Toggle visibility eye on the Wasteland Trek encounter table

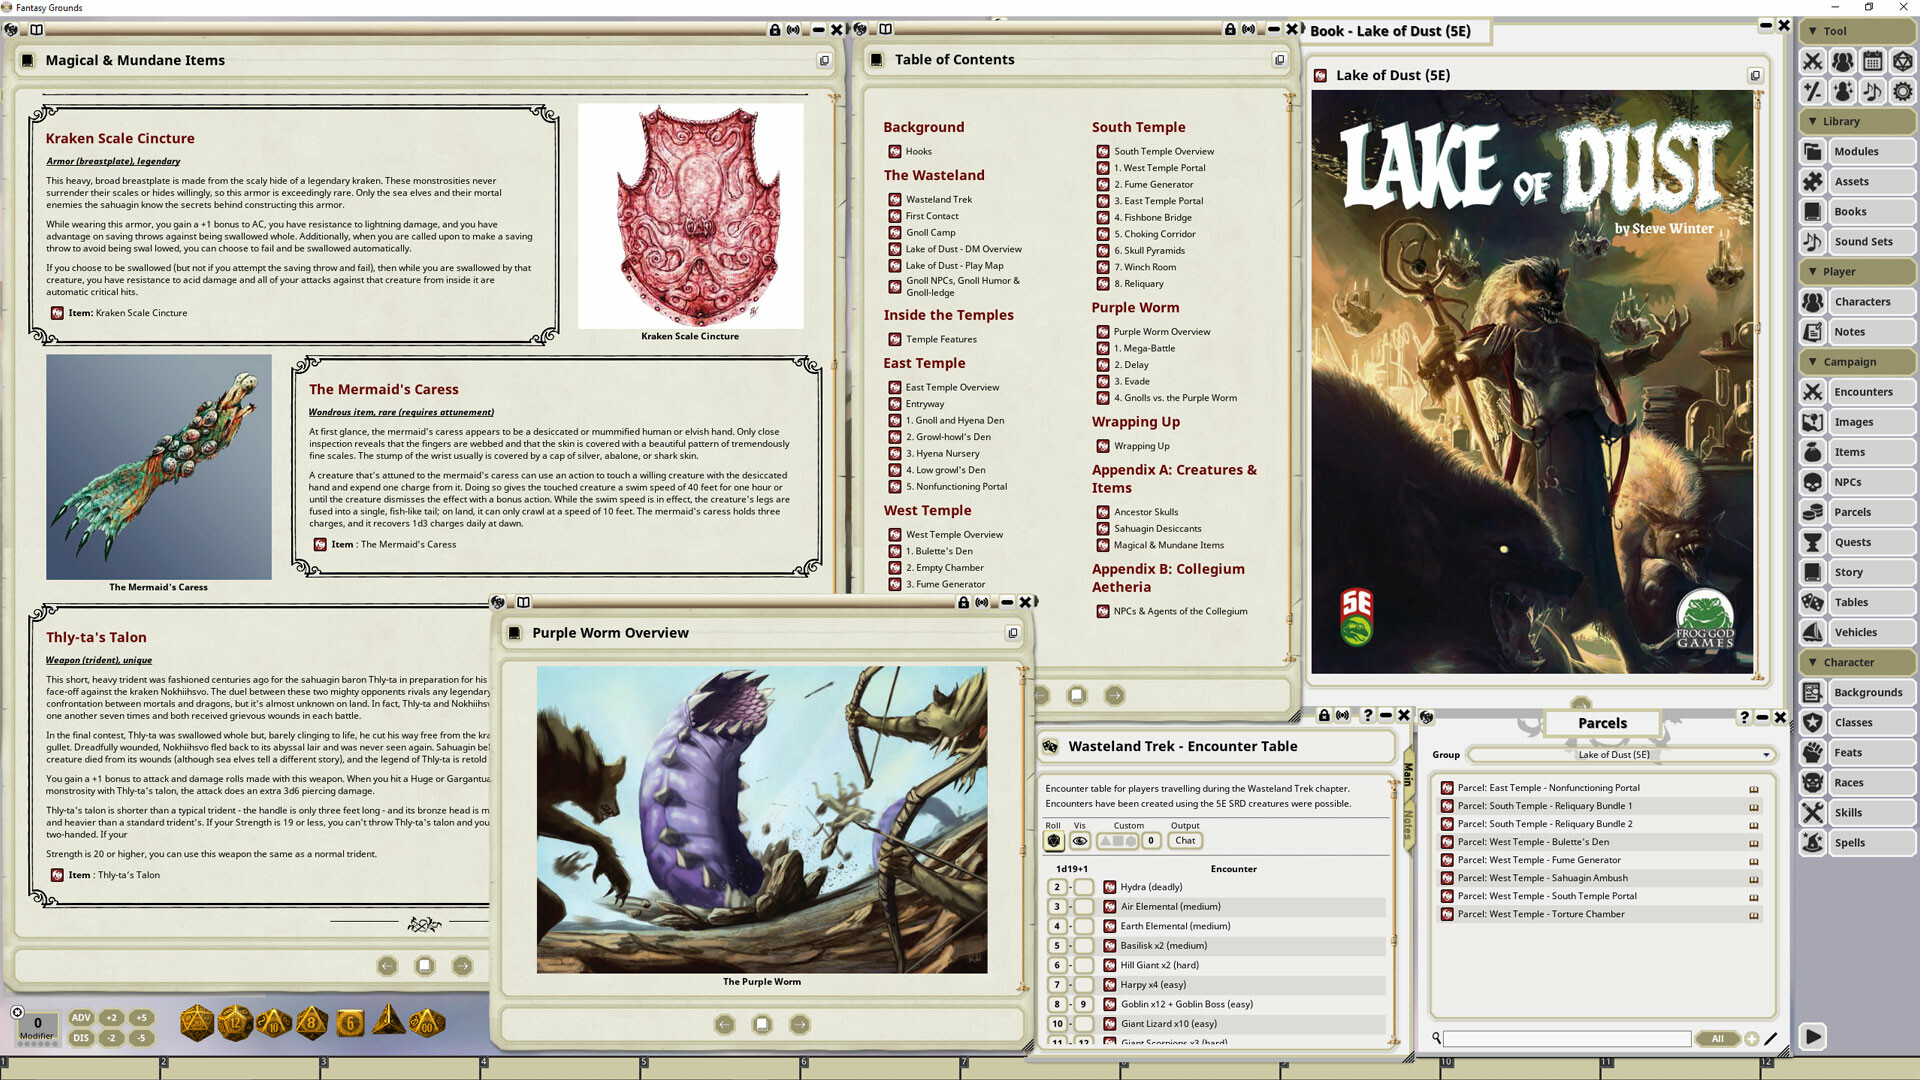pos(1079,840)
